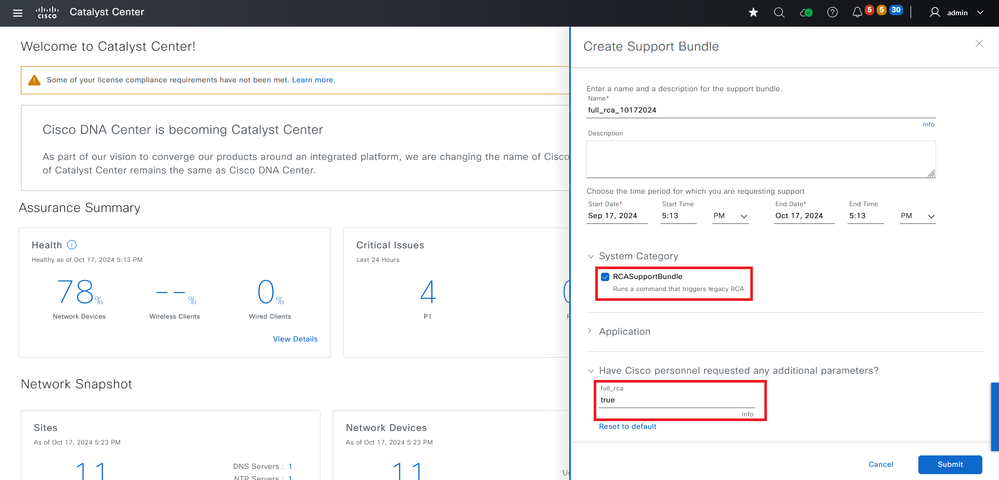Collapse the System Category section
This screenshot has width=999, height=480.
(591, 256)
